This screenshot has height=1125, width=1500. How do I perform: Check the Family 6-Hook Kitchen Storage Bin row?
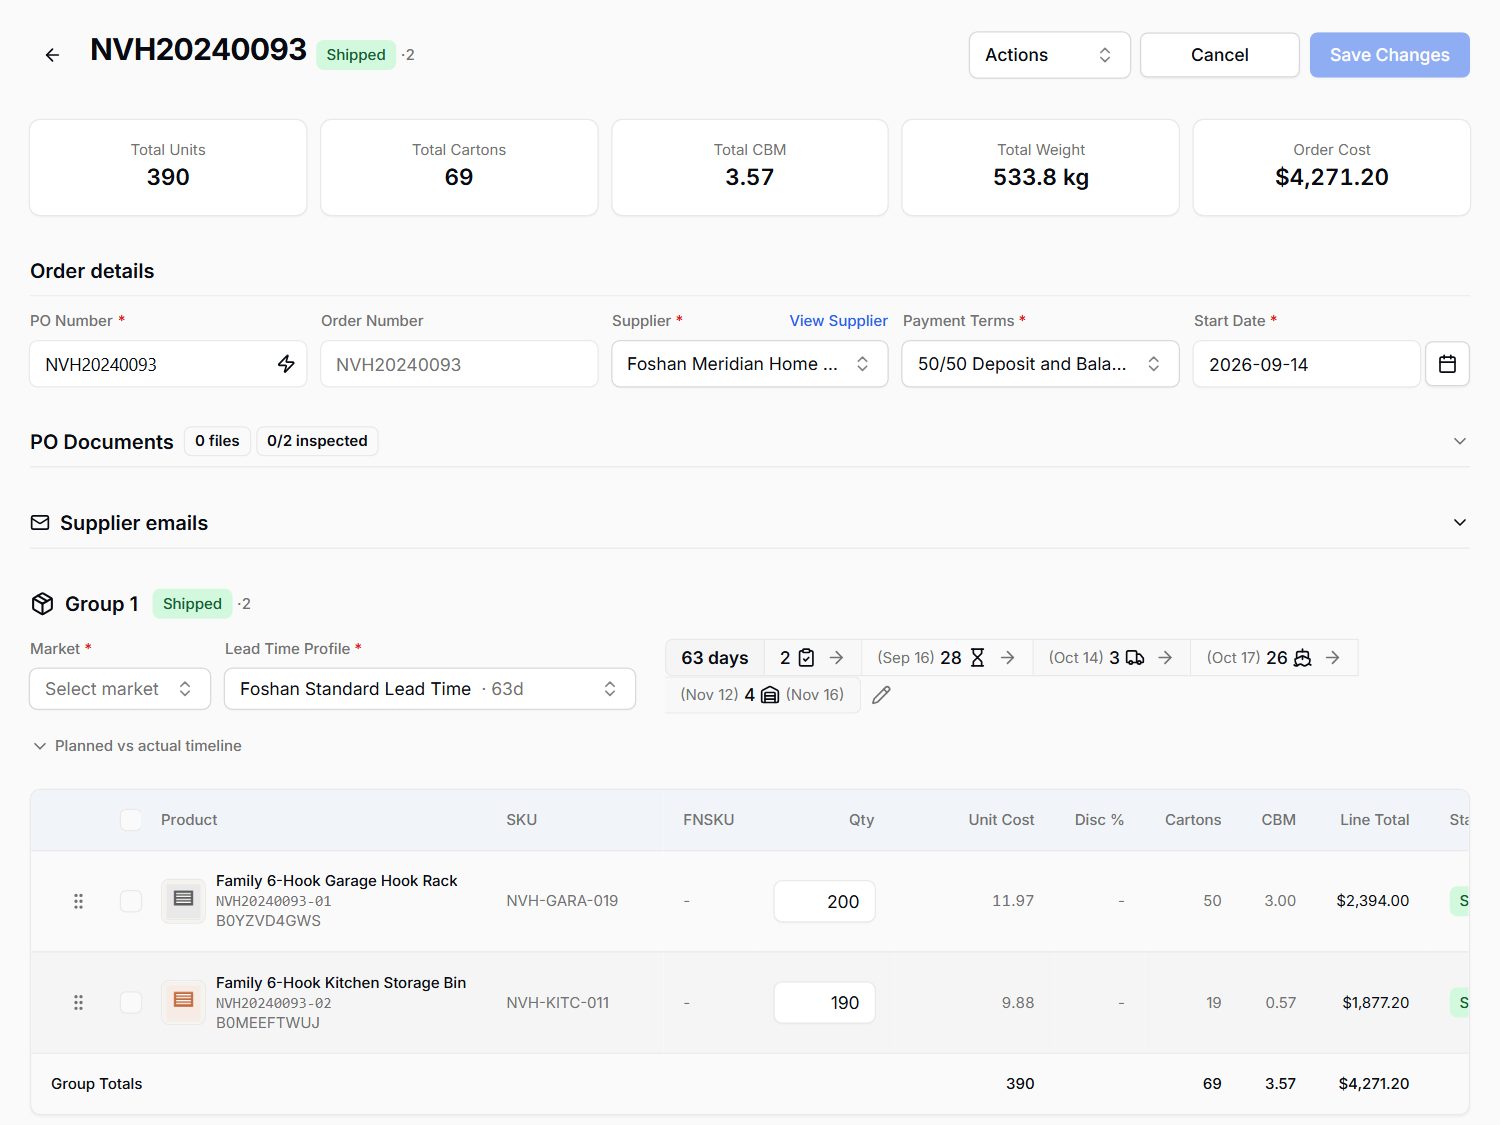131,1003
